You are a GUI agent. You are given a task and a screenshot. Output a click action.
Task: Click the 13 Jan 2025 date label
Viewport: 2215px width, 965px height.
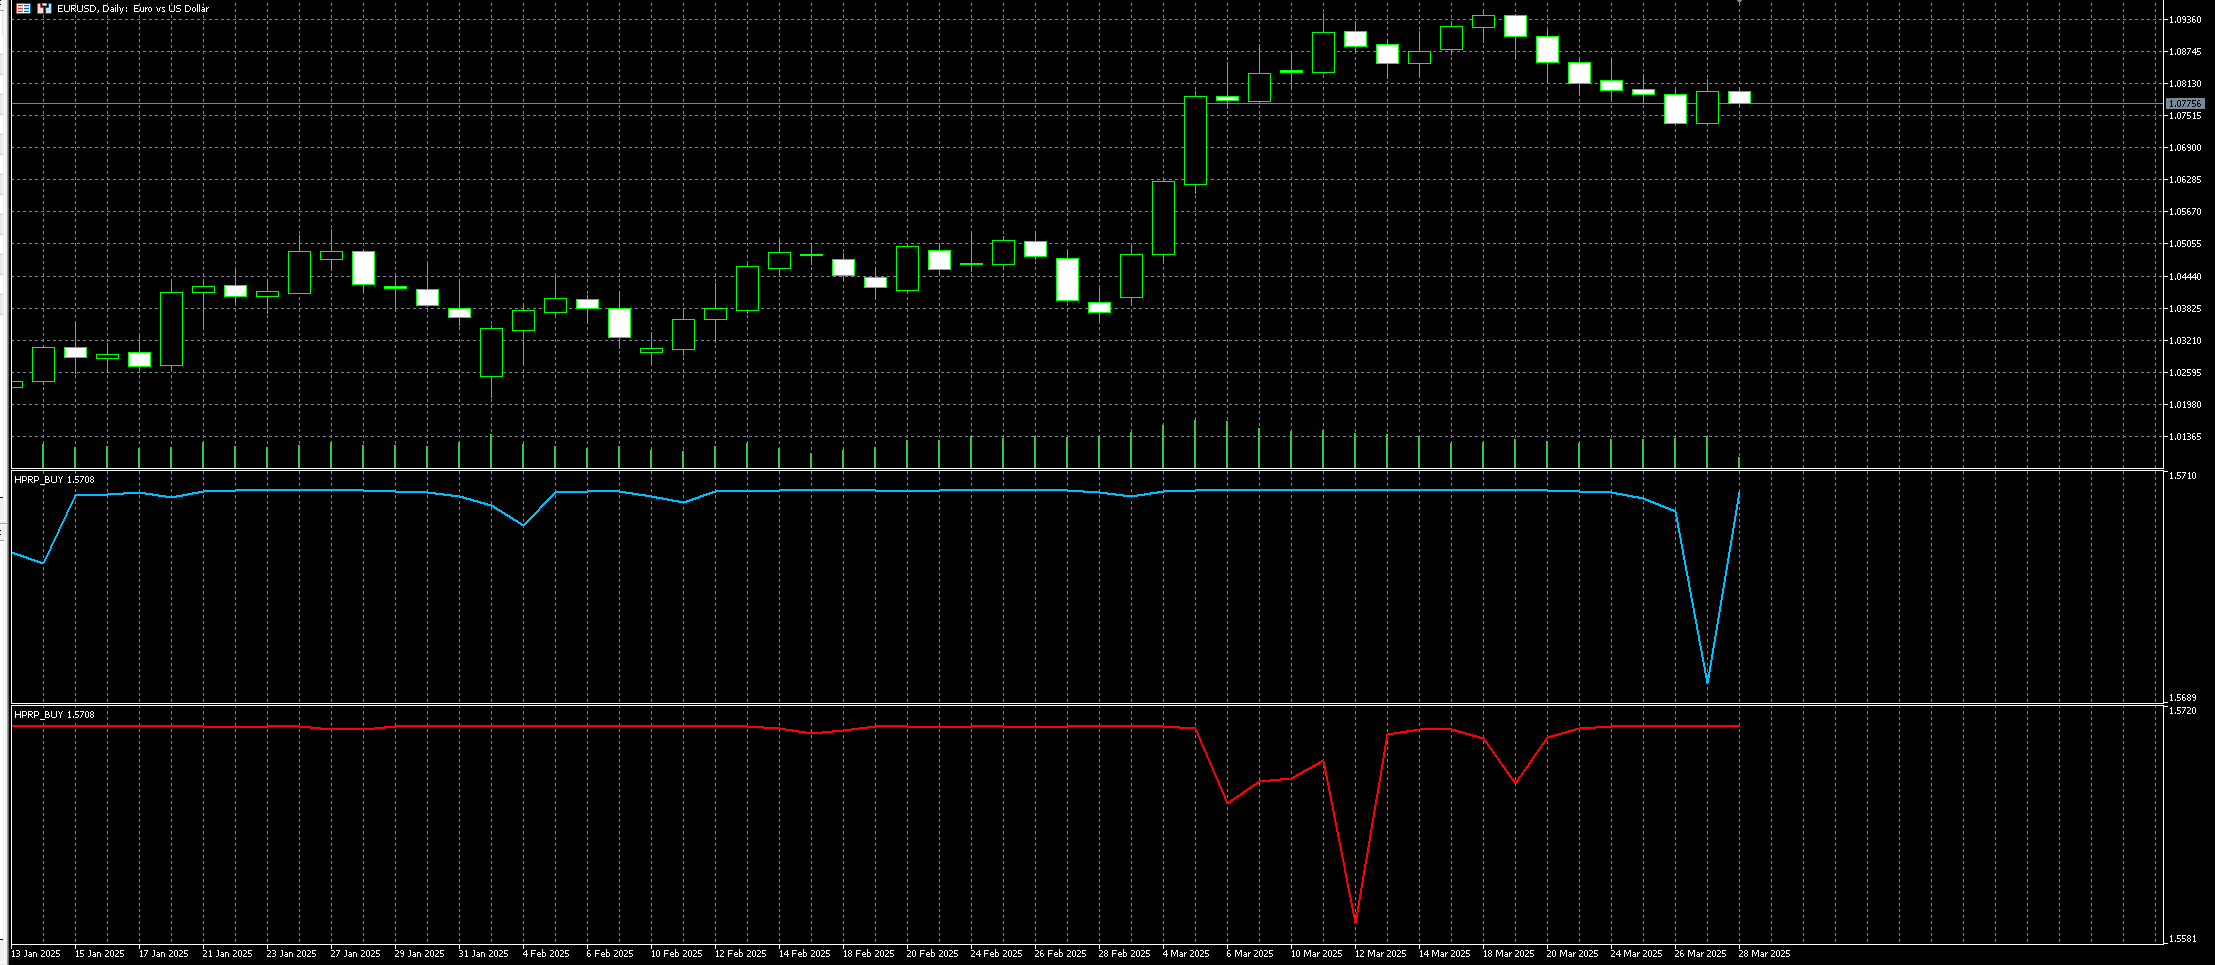pos(36,954)
